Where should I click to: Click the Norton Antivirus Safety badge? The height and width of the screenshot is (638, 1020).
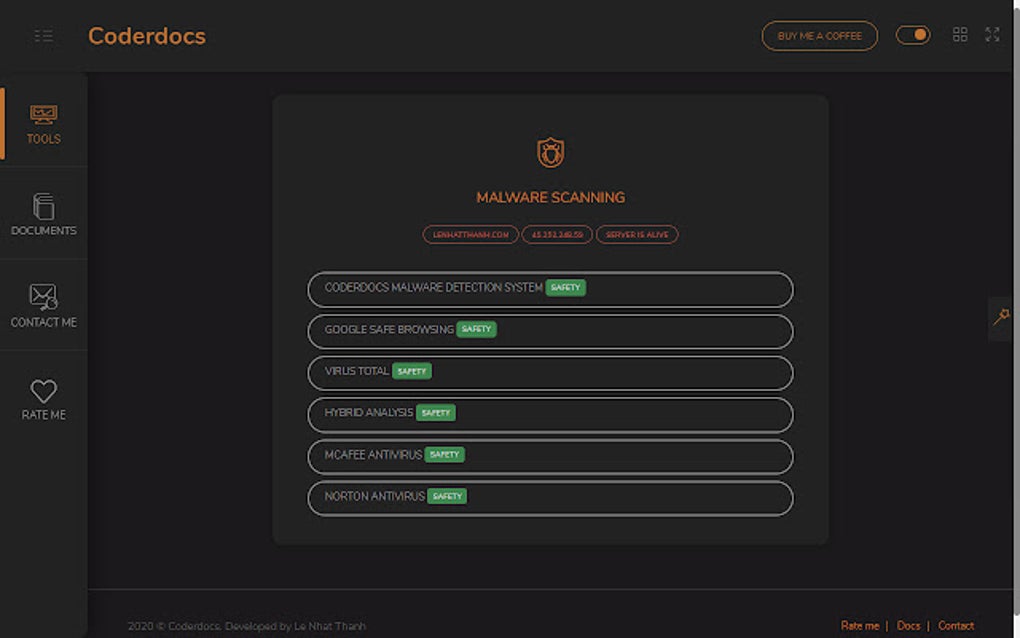(447, 496)
